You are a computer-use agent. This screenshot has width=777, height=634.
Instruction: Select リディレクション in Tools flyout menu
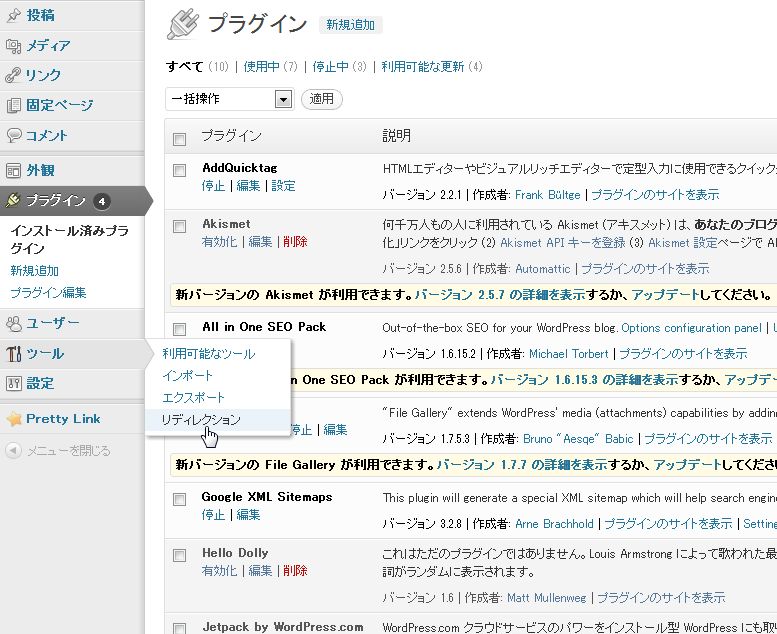tap(201, 420)
